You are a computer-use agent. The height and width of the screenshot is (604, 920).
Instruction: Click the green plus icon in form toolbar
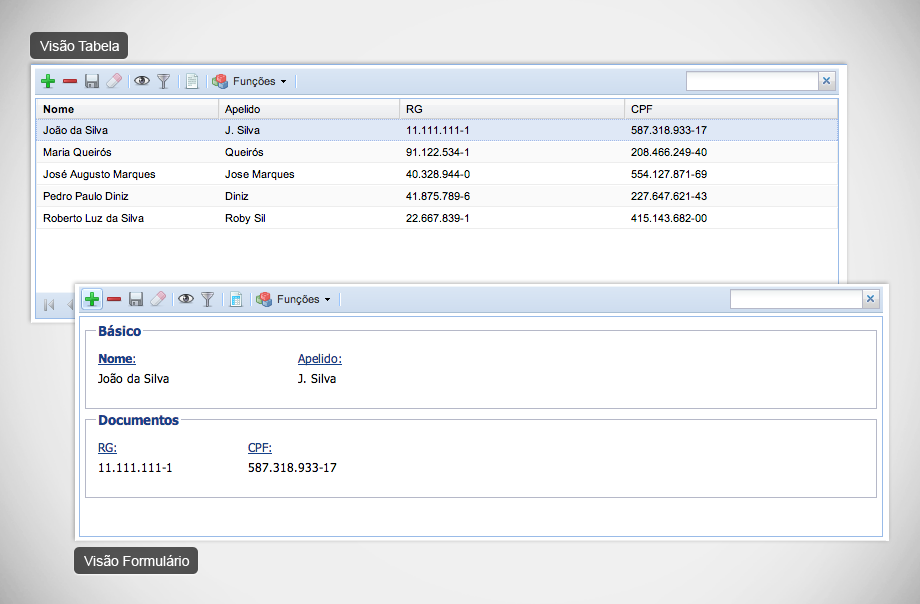(x=92, y=299)
